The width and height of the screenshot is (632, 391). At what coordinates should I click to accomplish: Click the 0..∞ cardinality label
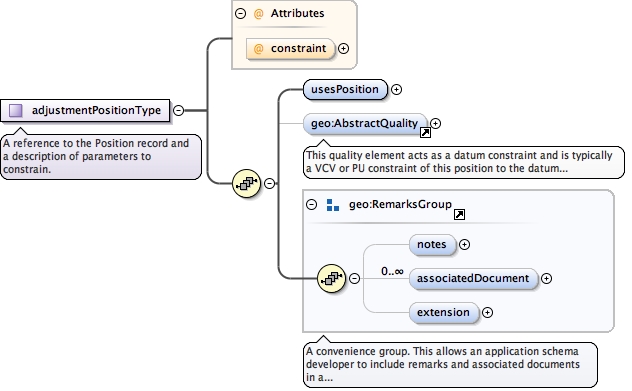click(x=392, y=271)
